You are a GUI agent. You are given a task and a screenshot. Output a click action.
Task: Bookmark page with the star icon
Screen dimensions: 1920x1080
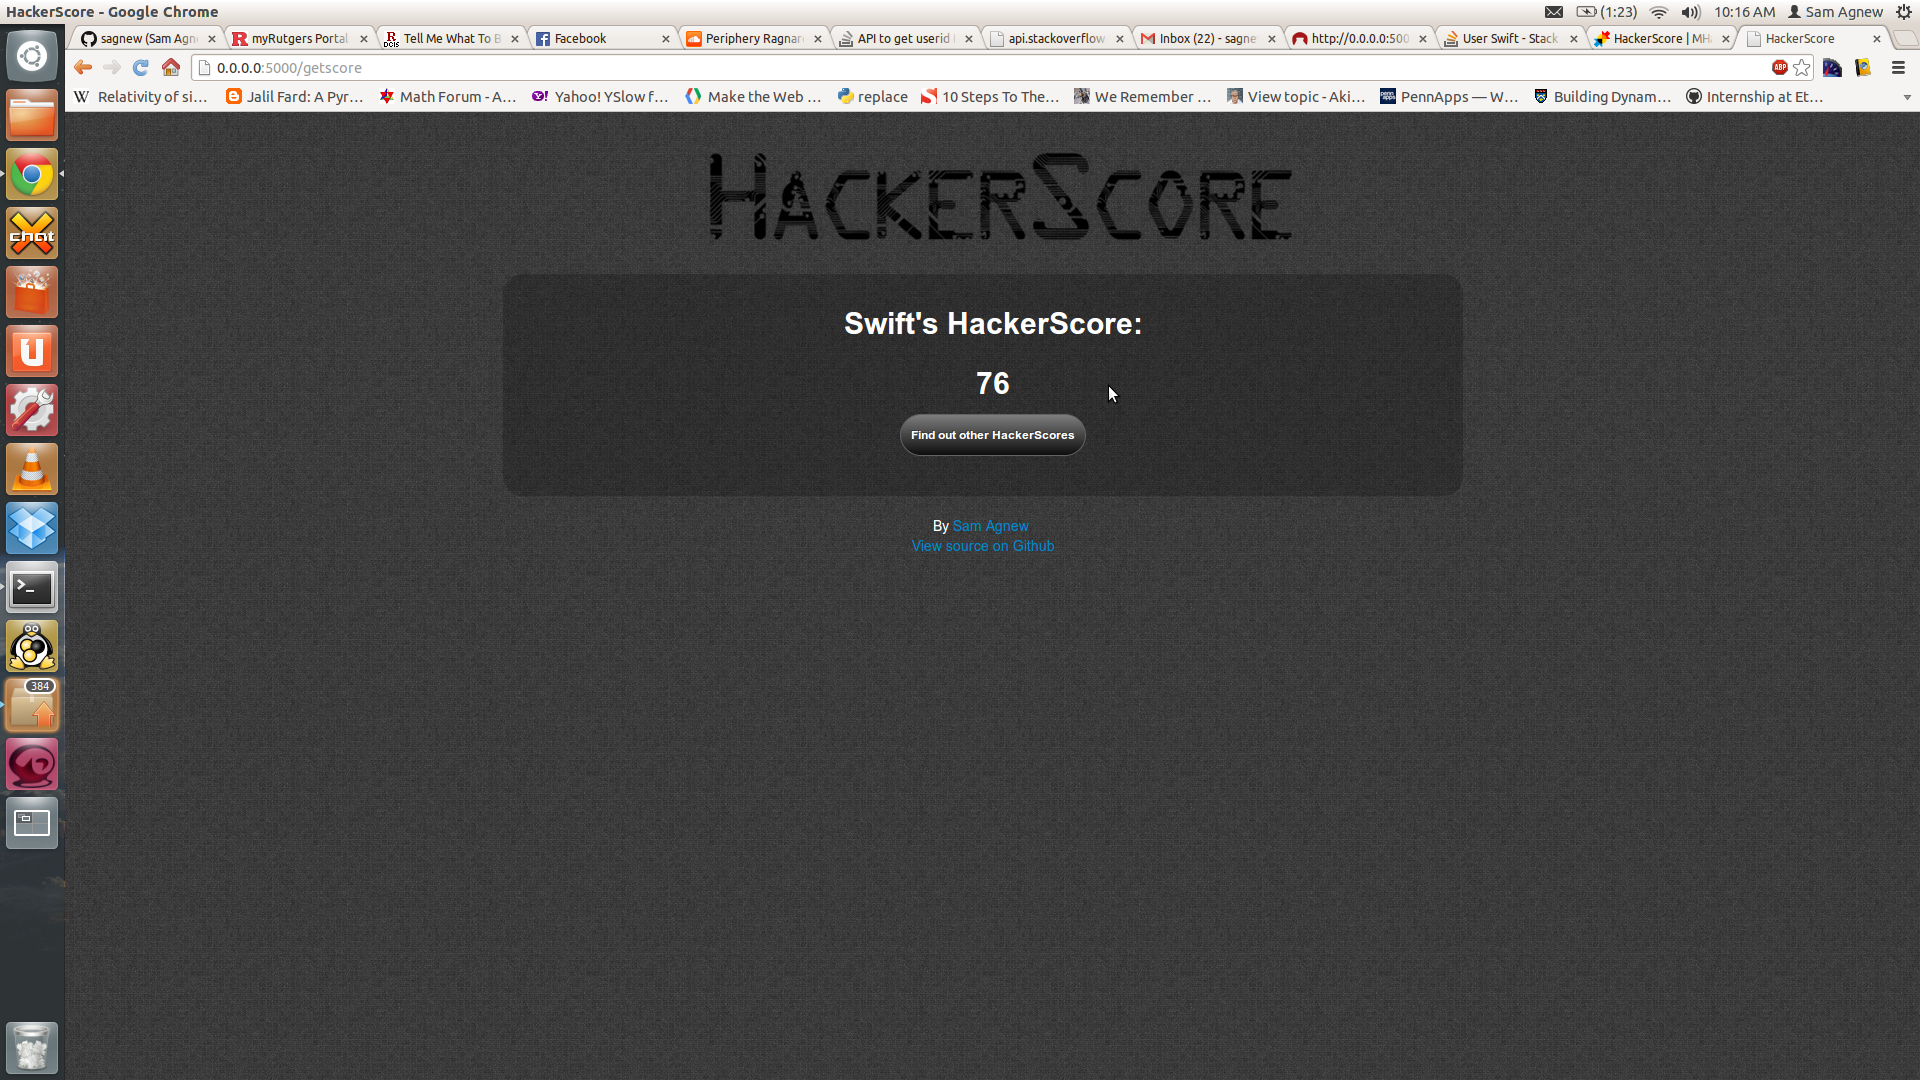[1801, 68]
